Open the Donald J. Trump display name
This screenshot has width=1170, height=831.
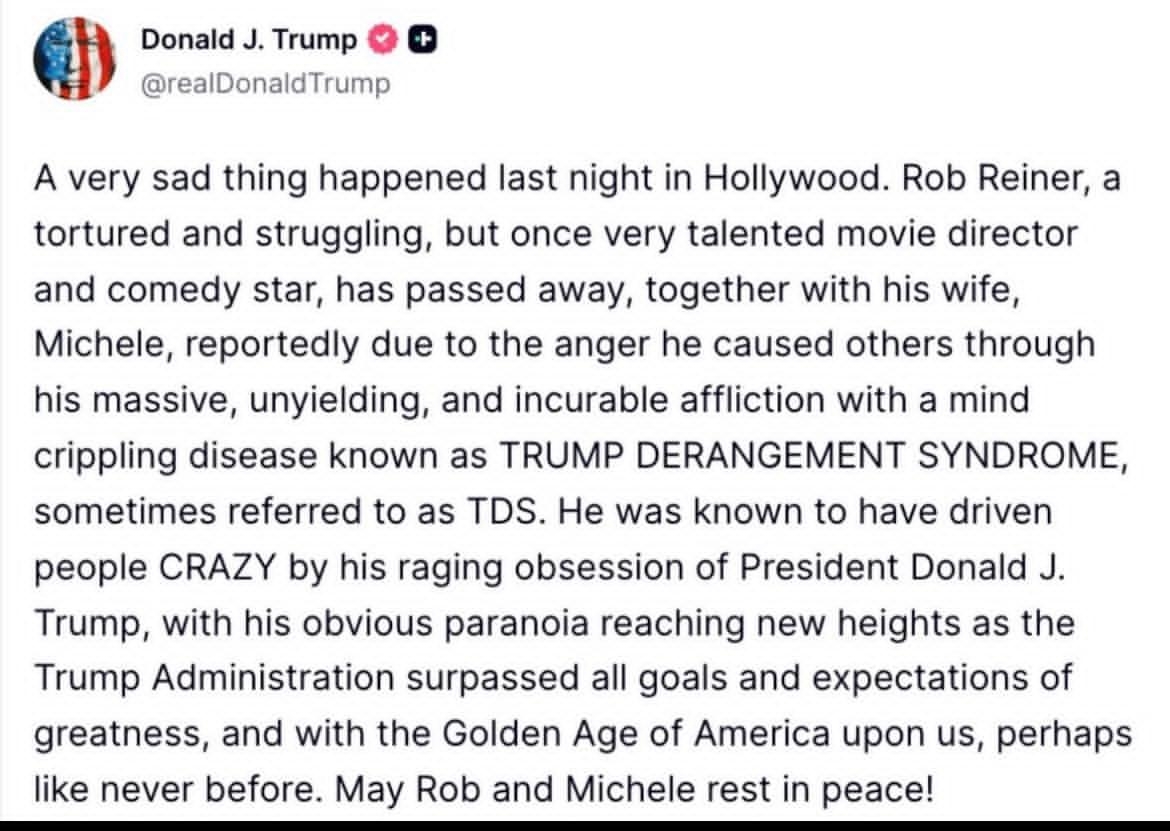coord(248,40)
